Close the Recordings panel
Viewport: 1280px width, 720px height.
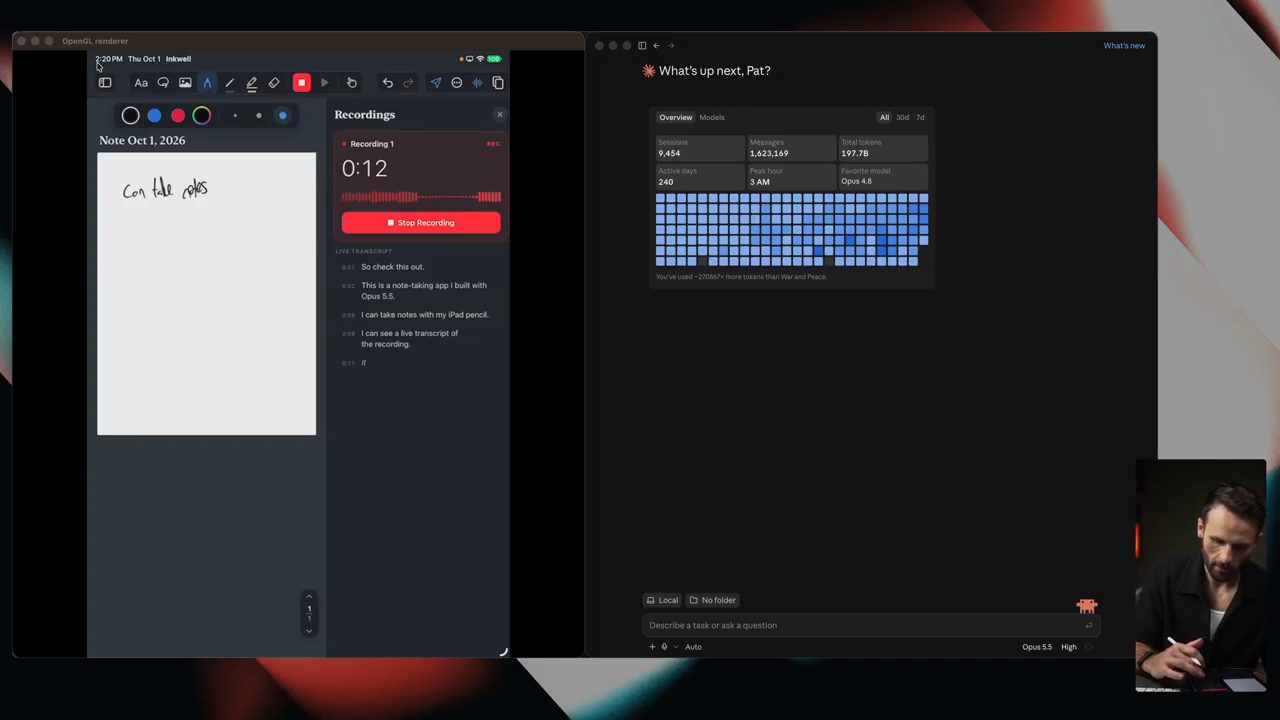tap(500, 115)
